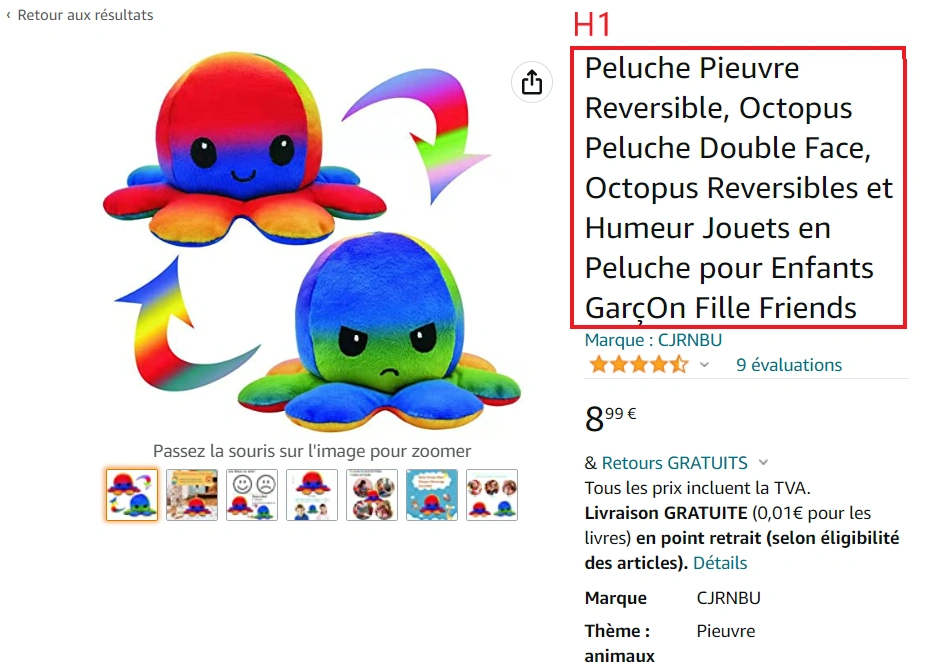Select the thumbnail with smiley and sad faces
This screenshot has height=667, width=926.
click(252, 495)
